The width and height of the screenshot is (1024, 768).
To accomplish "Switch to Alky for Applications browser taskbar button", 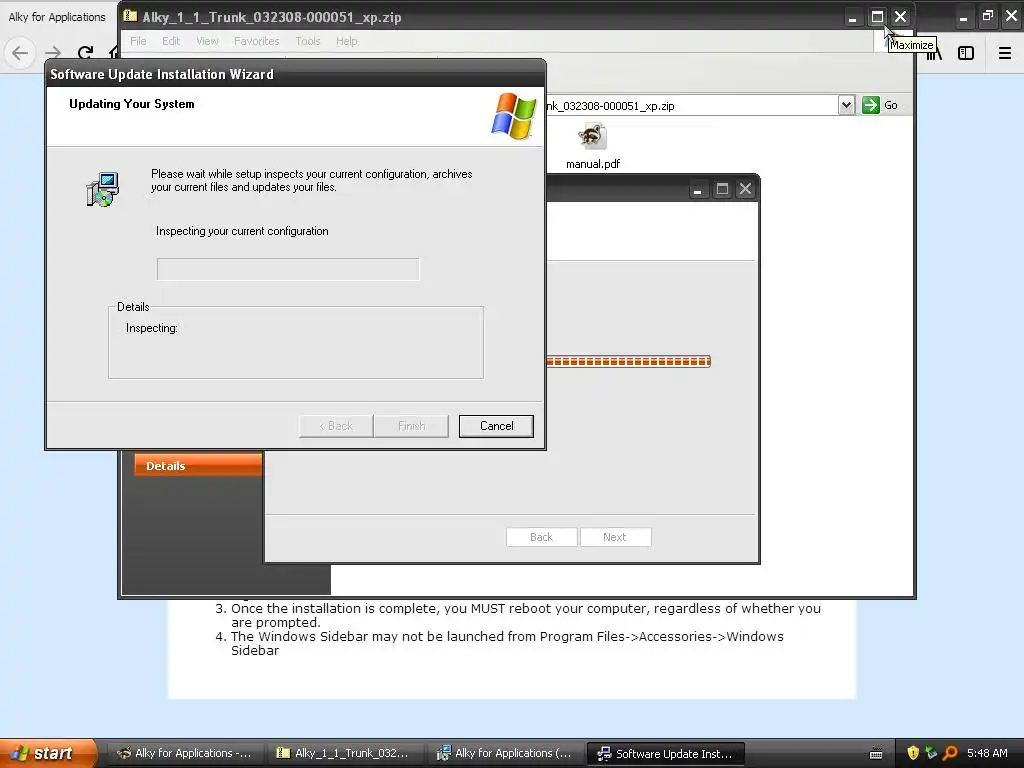I will pyautogui.click(x=185, y=753).
